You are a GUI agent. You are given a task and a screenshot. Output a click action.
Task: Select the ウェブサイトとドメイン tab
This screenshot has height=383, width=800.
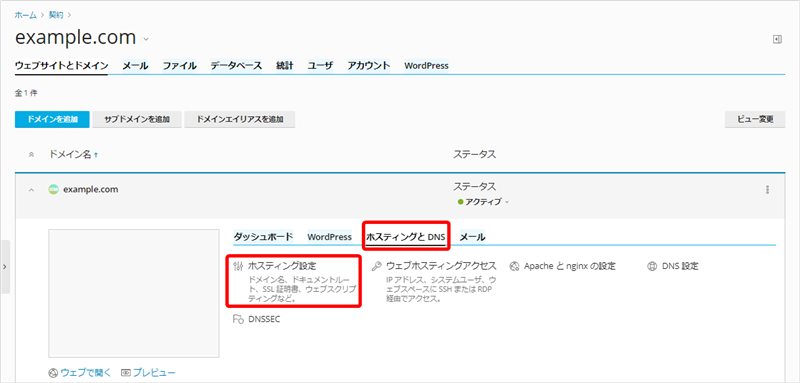pyautogui.click(x=61, y=66)
